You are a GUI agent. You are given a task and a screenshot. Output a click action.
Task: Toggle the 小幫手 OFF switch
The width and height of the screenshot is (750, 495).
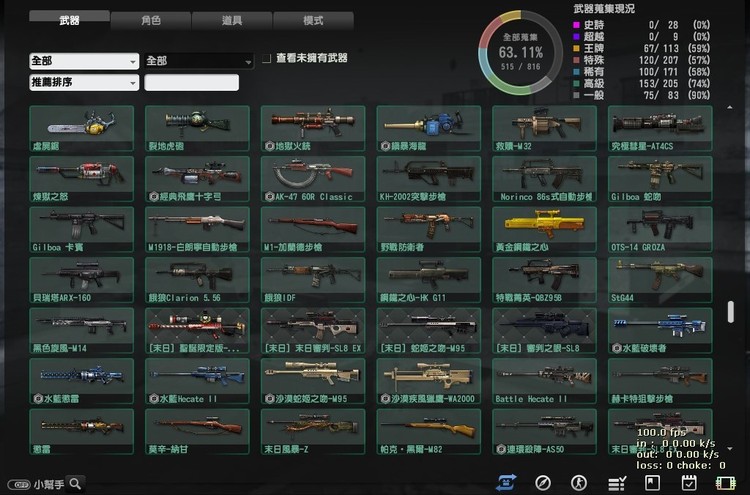tap(20, 484)
